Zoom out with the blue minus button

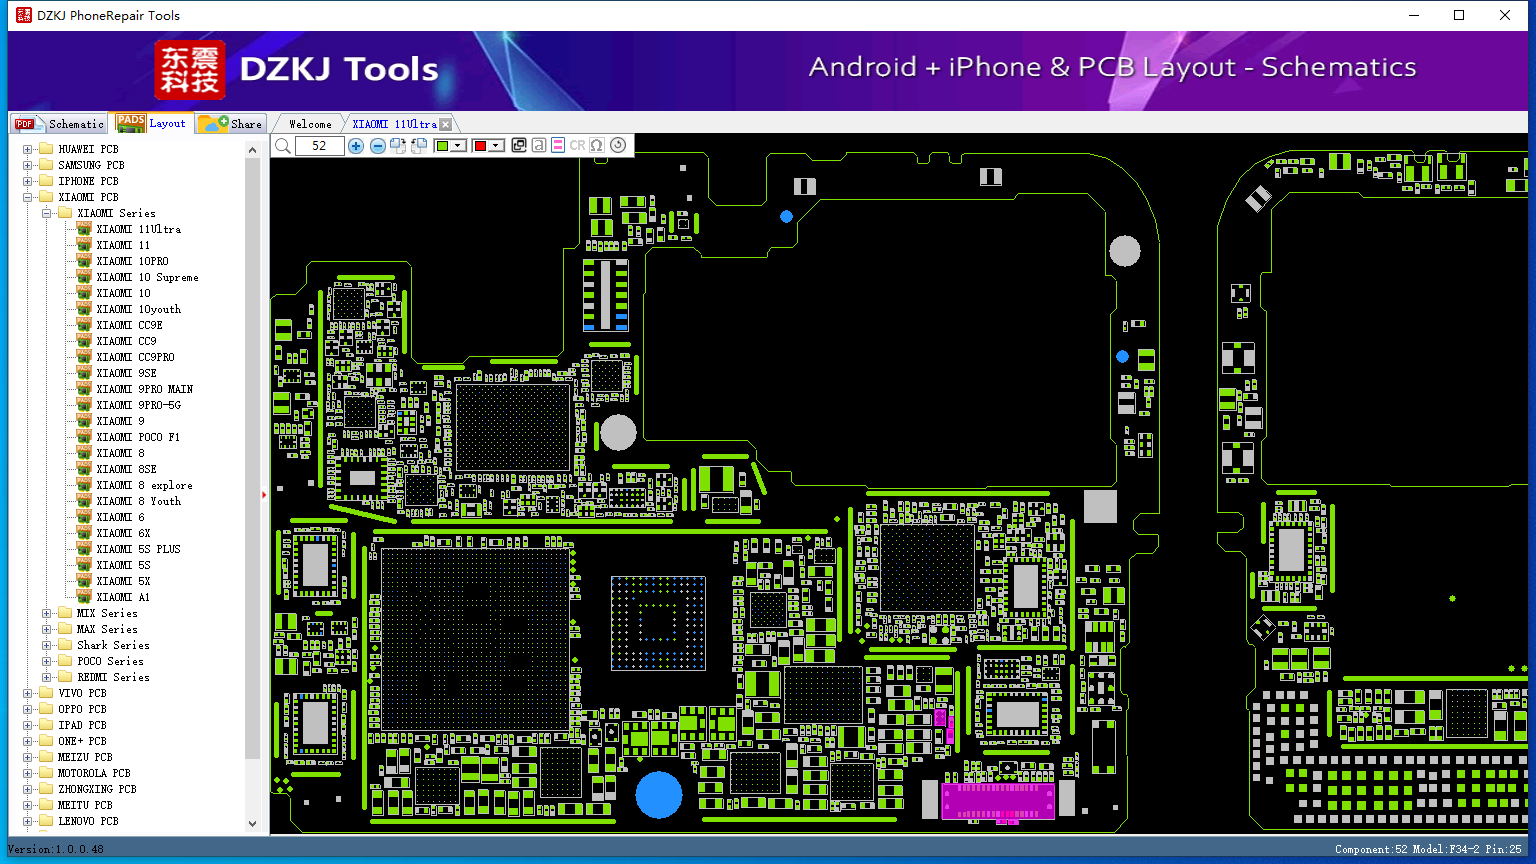pyautogui.click(x=377, y=146)
